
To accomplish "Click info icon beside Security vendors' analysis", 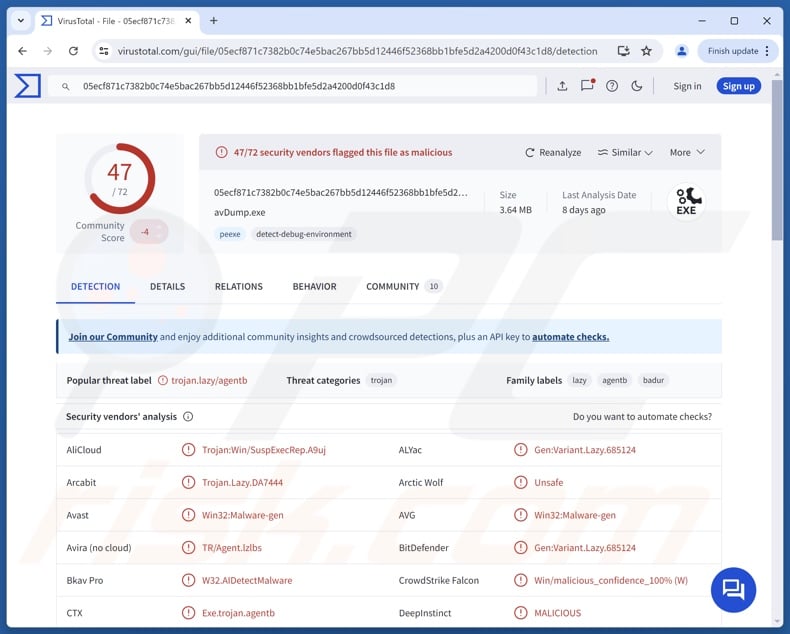I will click(188, 417).
